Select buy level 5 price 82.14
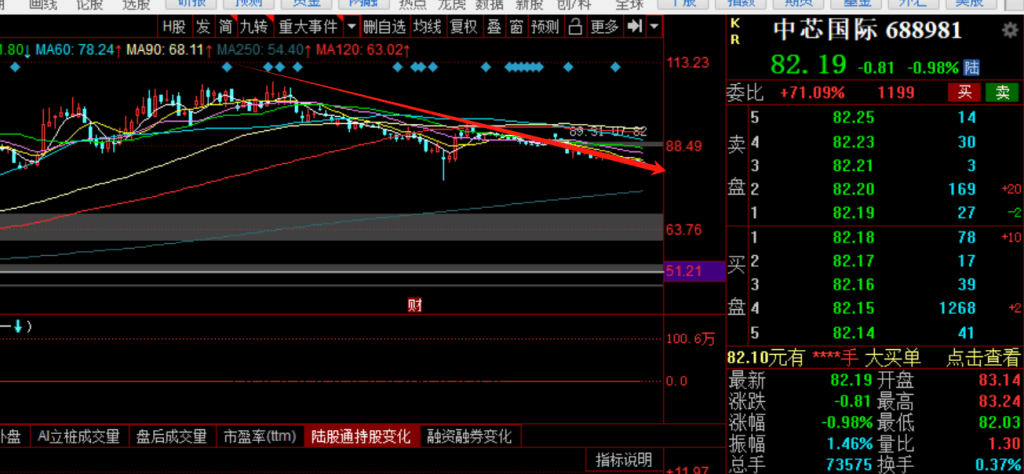This screenshot has width=1024, height=474. tap(853, 333)
